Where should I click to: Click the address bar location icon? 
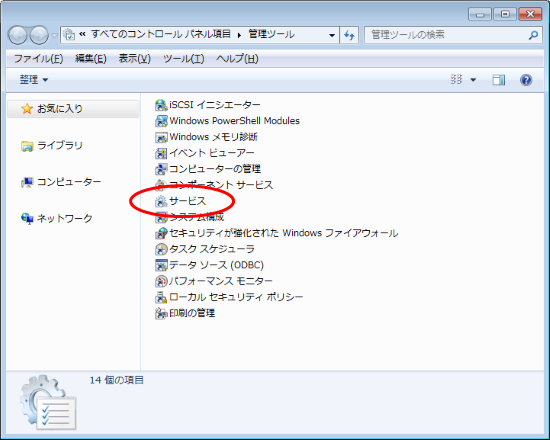[69, 35]
